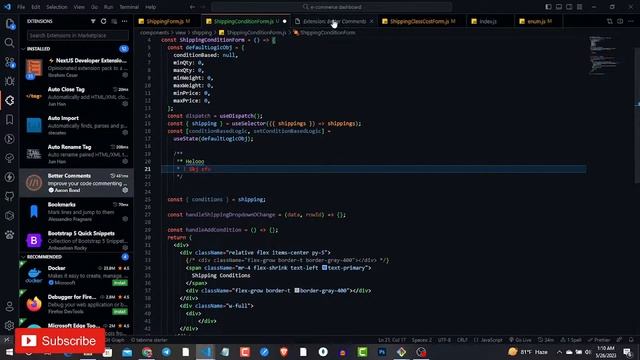Viewport: 640px width, 360px height.
Task: Click Go Live in status bar
Action: tap(520, 340)
